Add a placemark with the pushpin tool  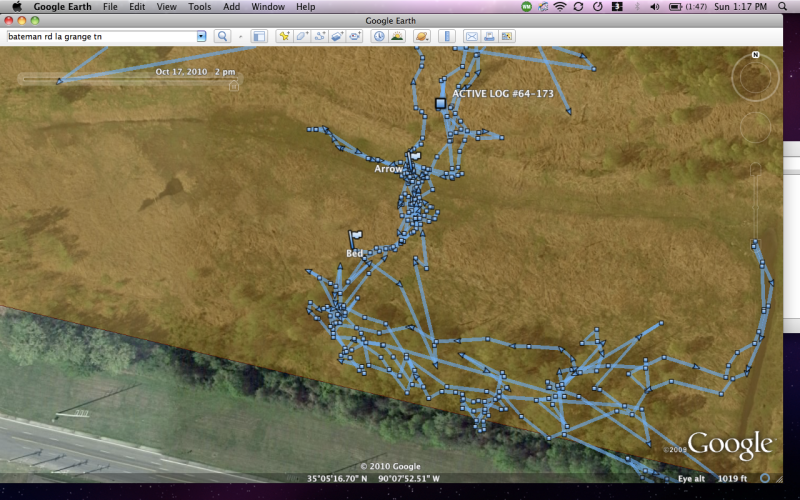point(284,36)
